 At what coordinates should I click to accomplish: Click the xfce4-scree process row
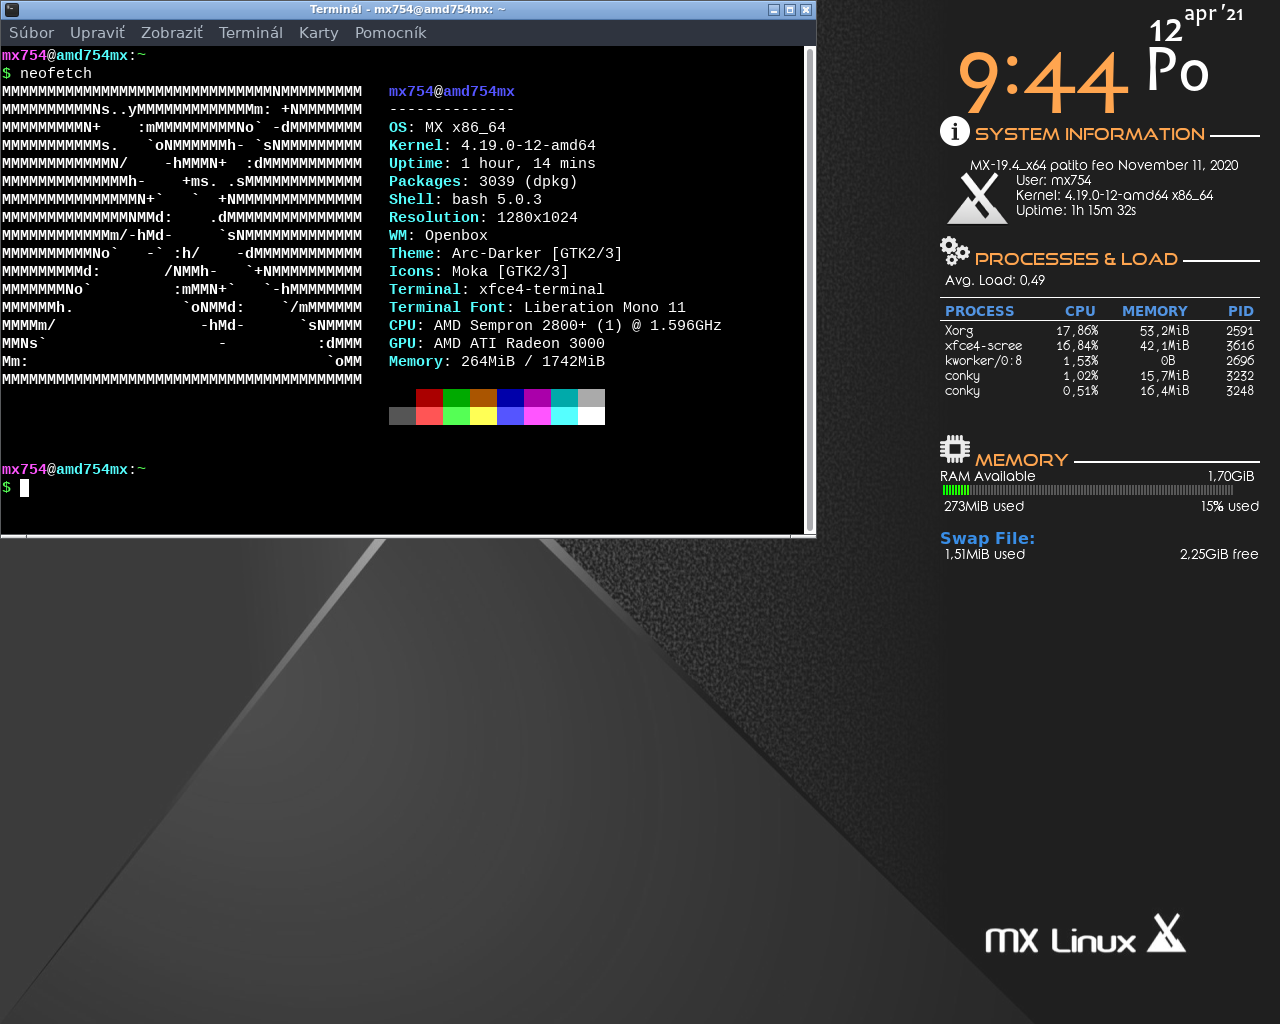click(x=1099, y=346)
